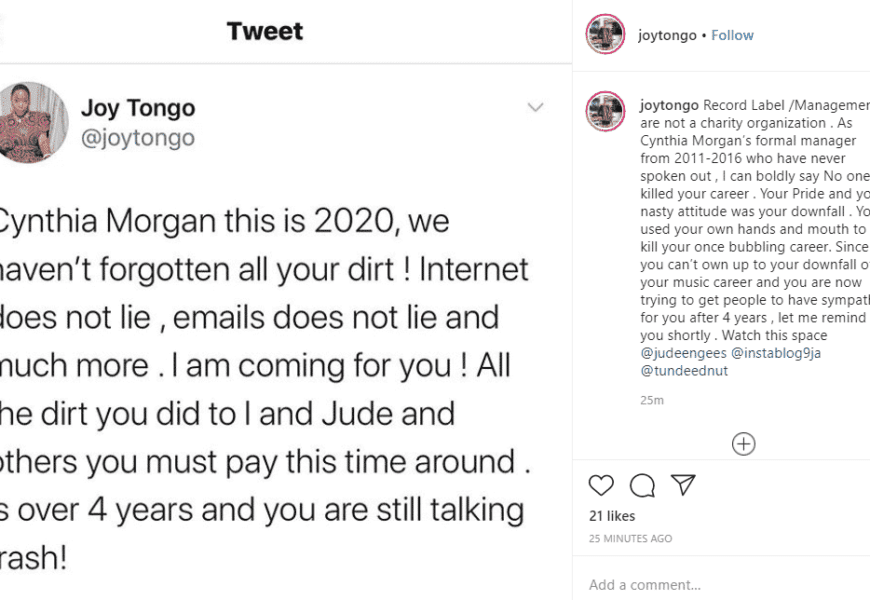870x600 pixels.
Task: Click the 25m caption timestamp
Action: coord(651,400)
